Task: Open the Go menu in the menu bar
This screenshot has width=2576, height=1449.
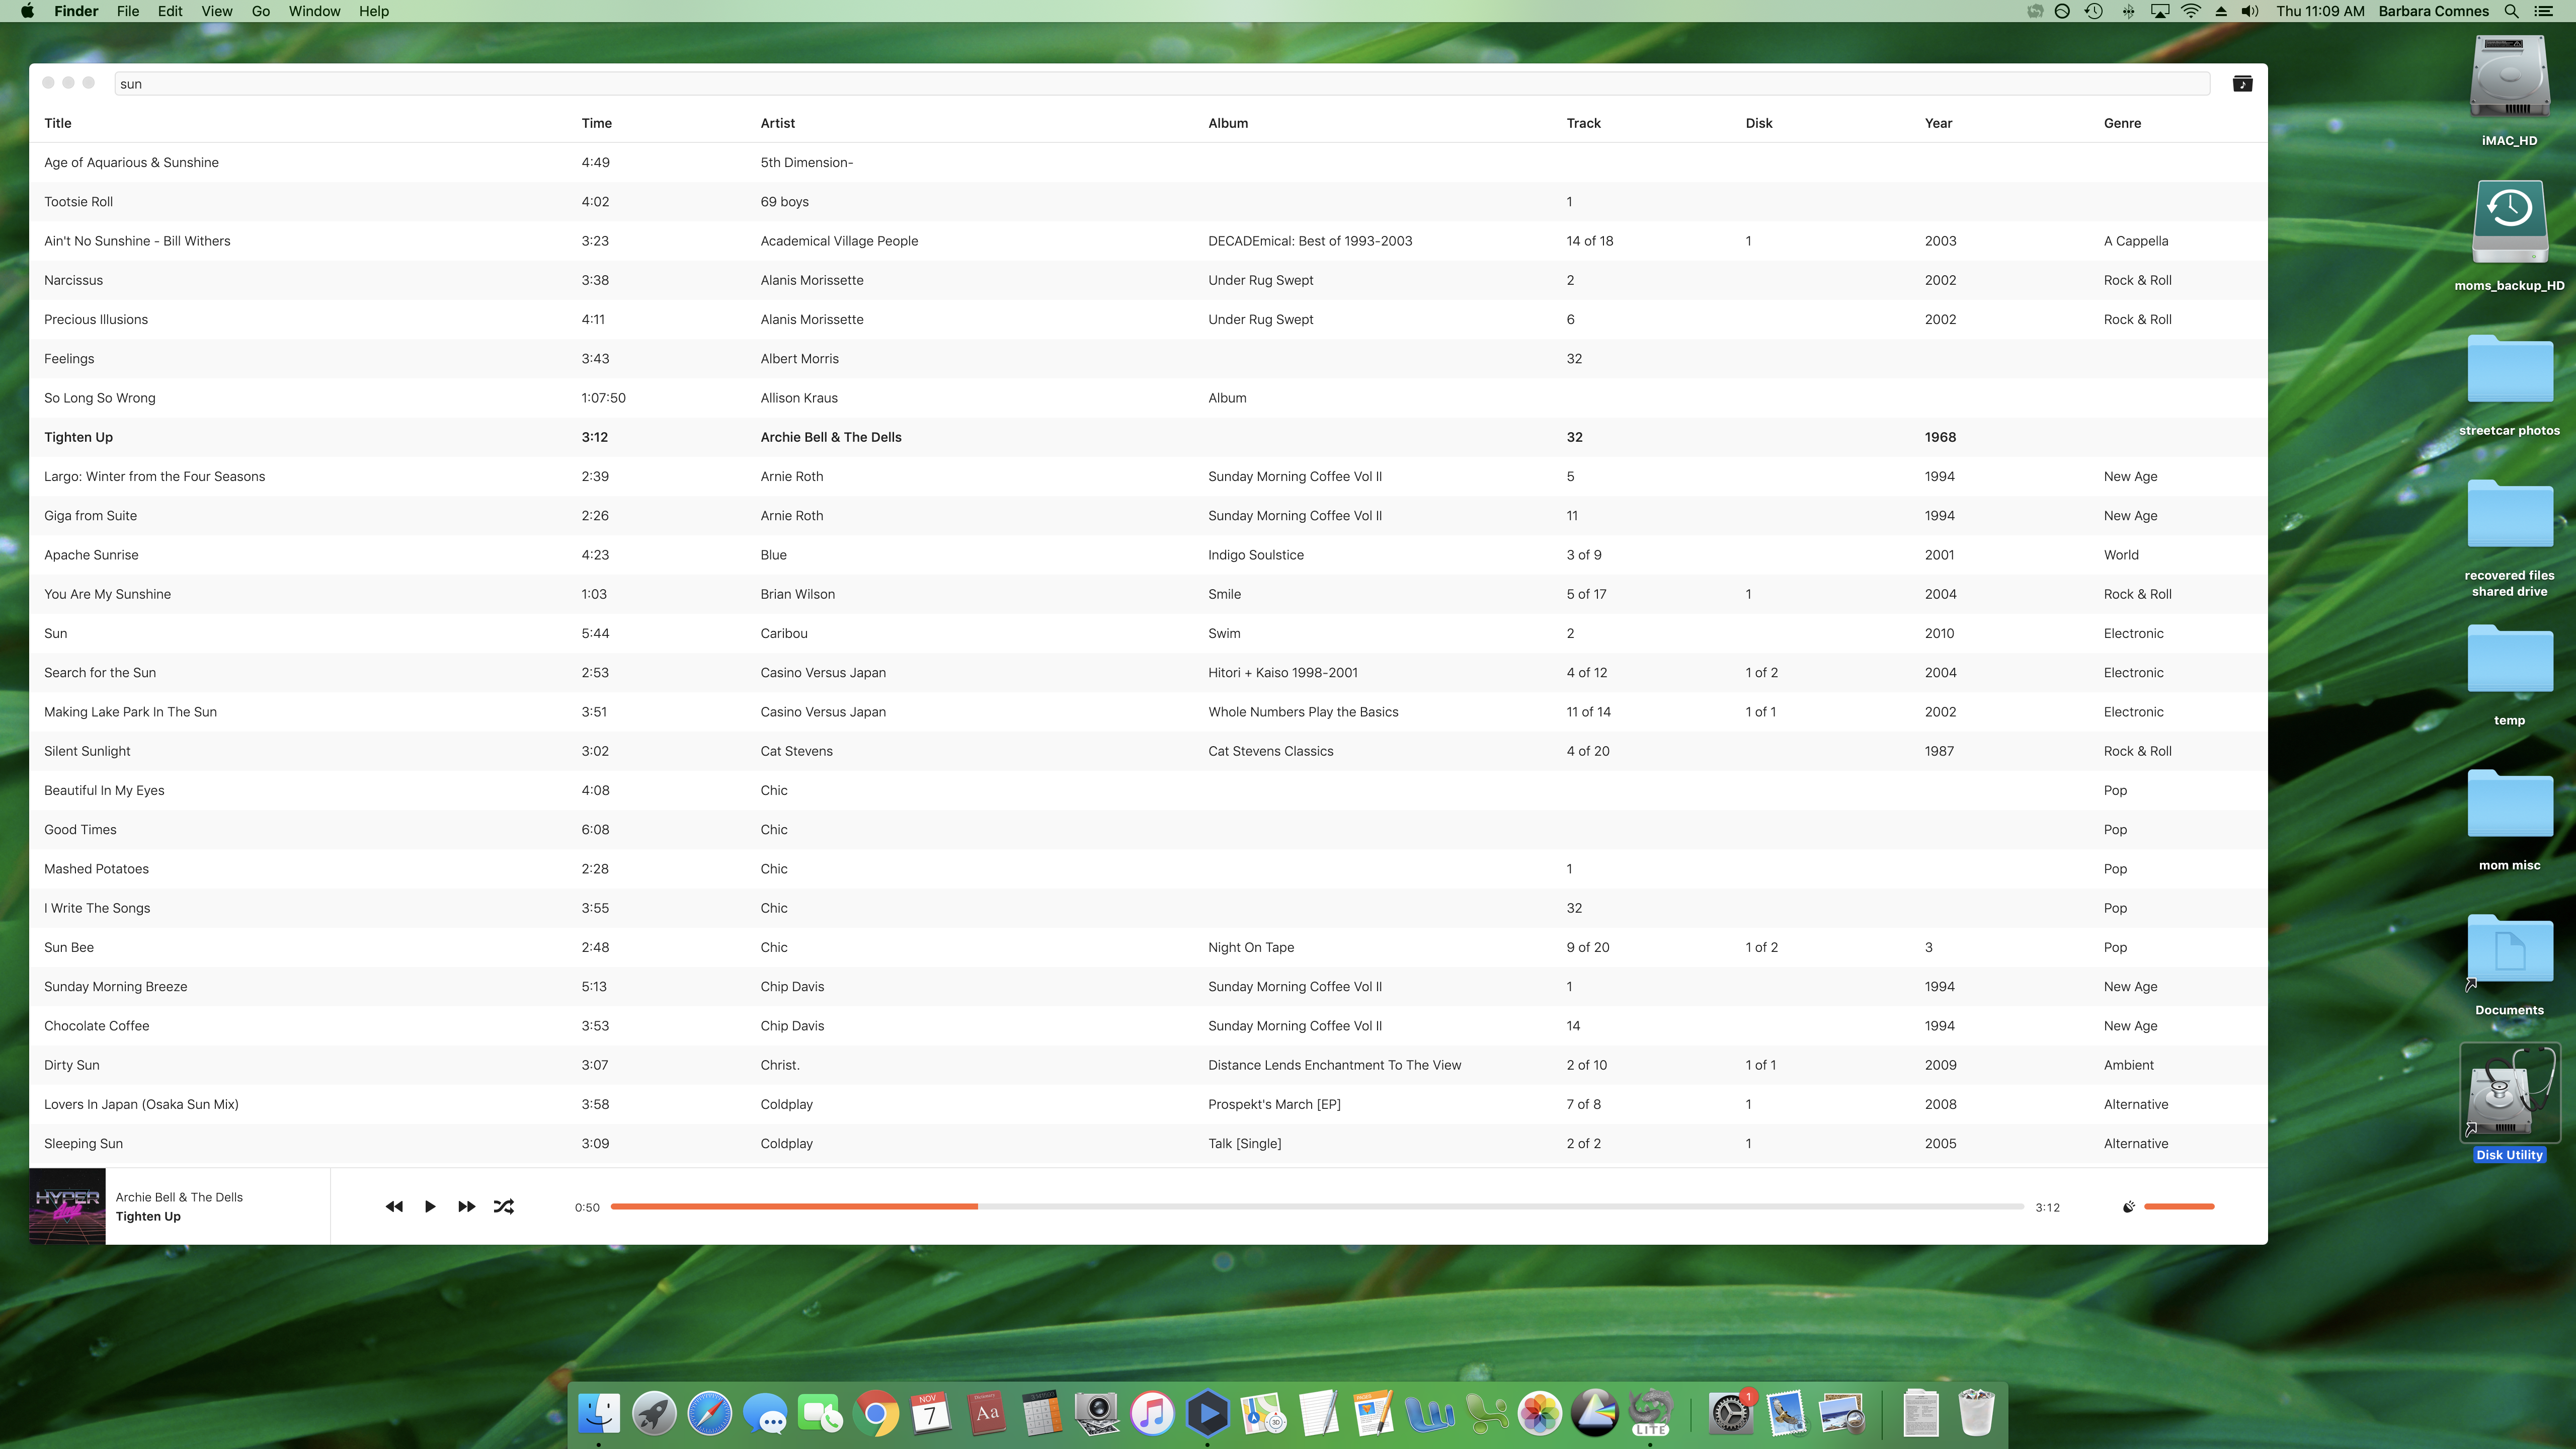Action: pos(260,11)
